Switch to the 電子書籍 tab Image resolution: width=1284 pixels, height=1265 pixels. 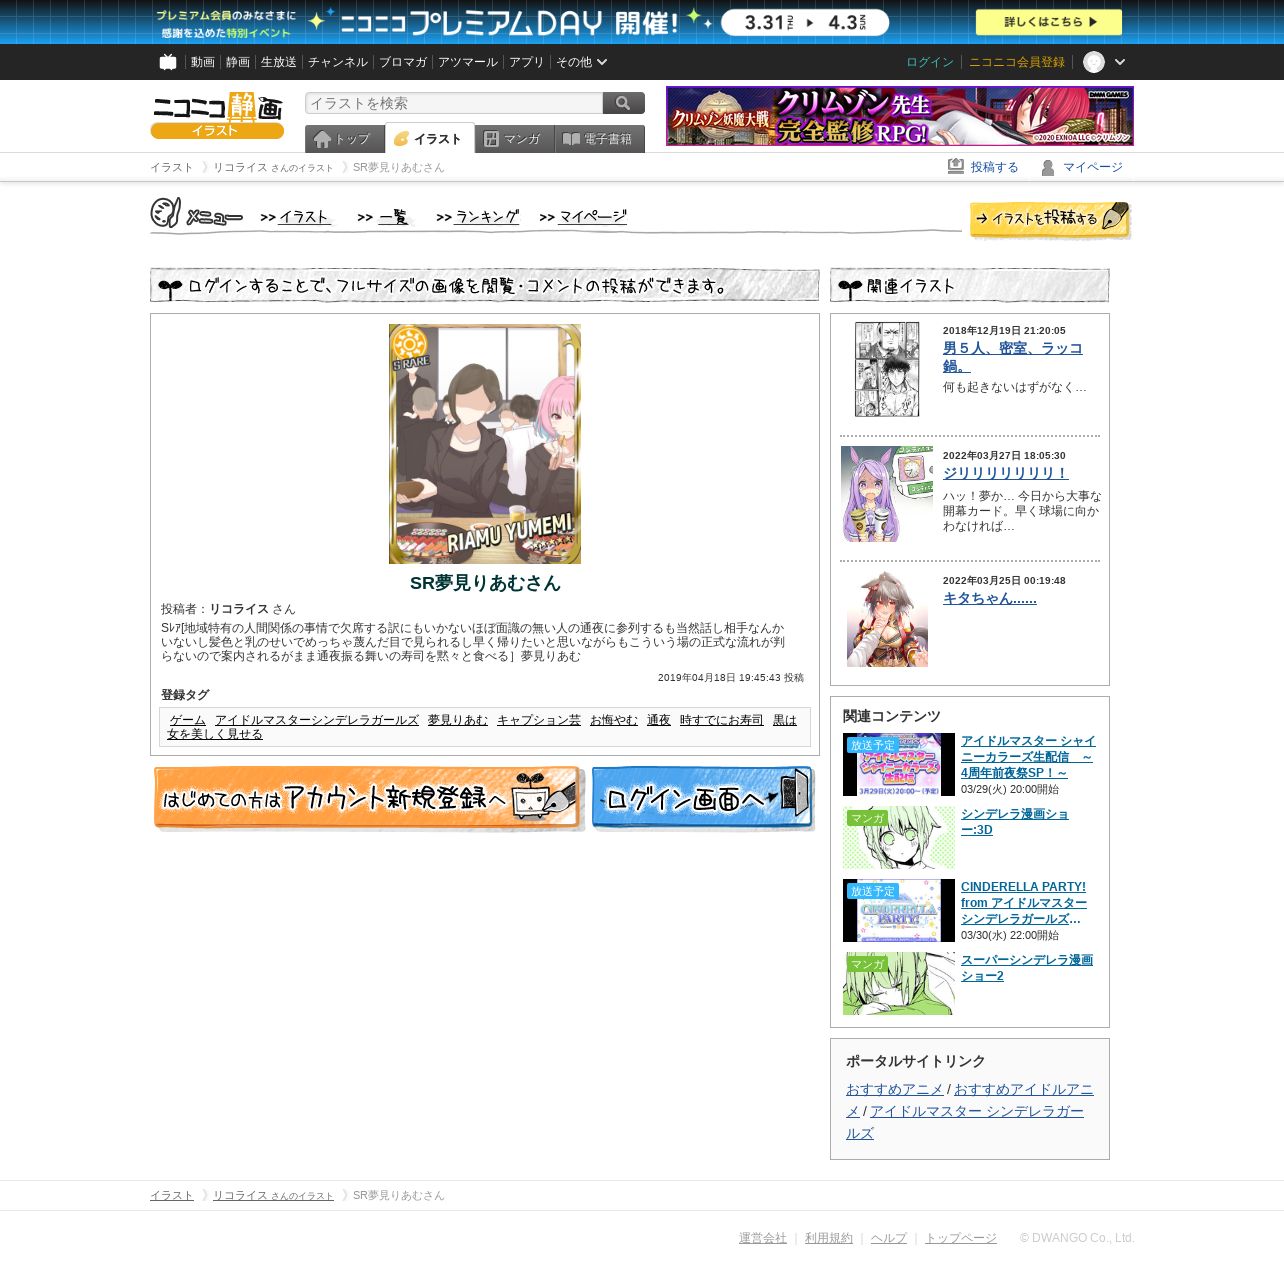point(600,139)
